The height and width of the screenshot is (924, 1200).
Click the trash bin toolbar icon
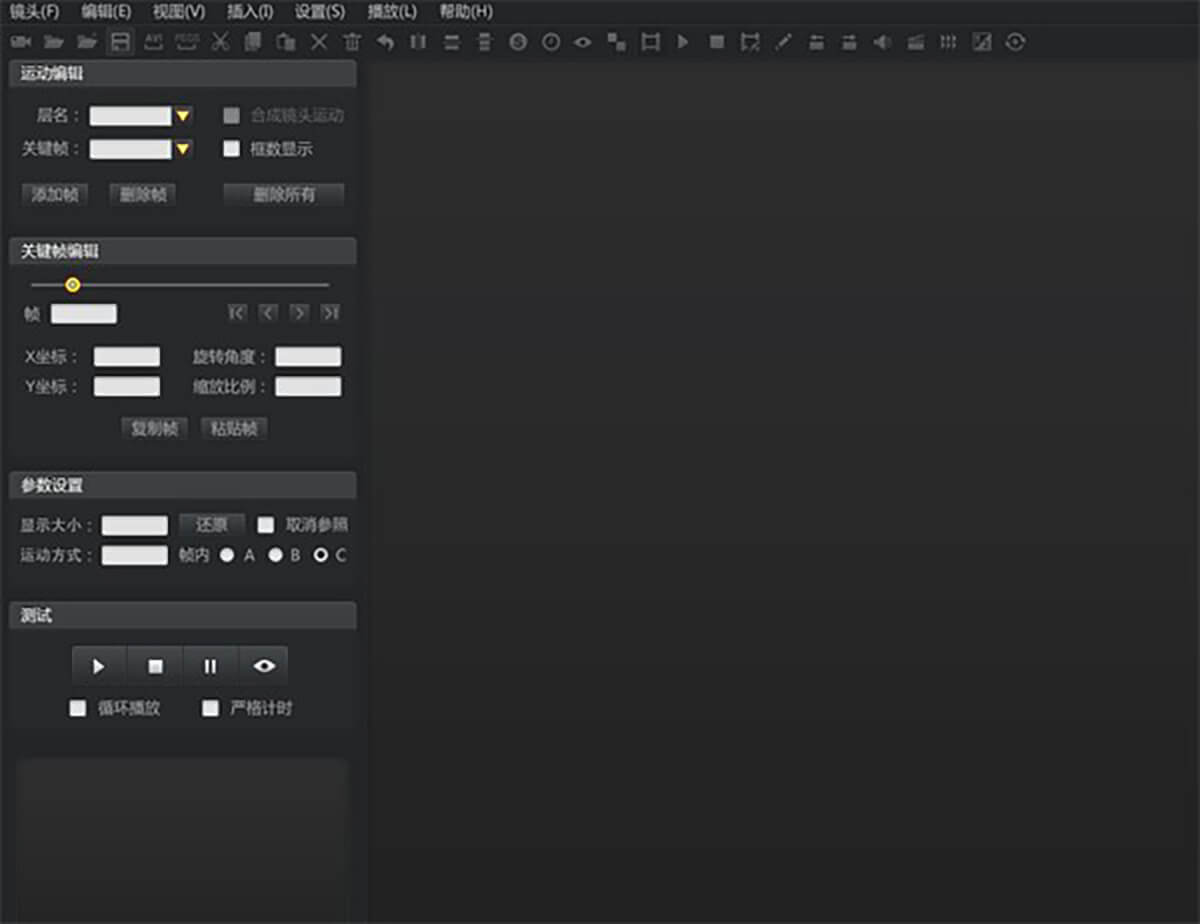352,42
